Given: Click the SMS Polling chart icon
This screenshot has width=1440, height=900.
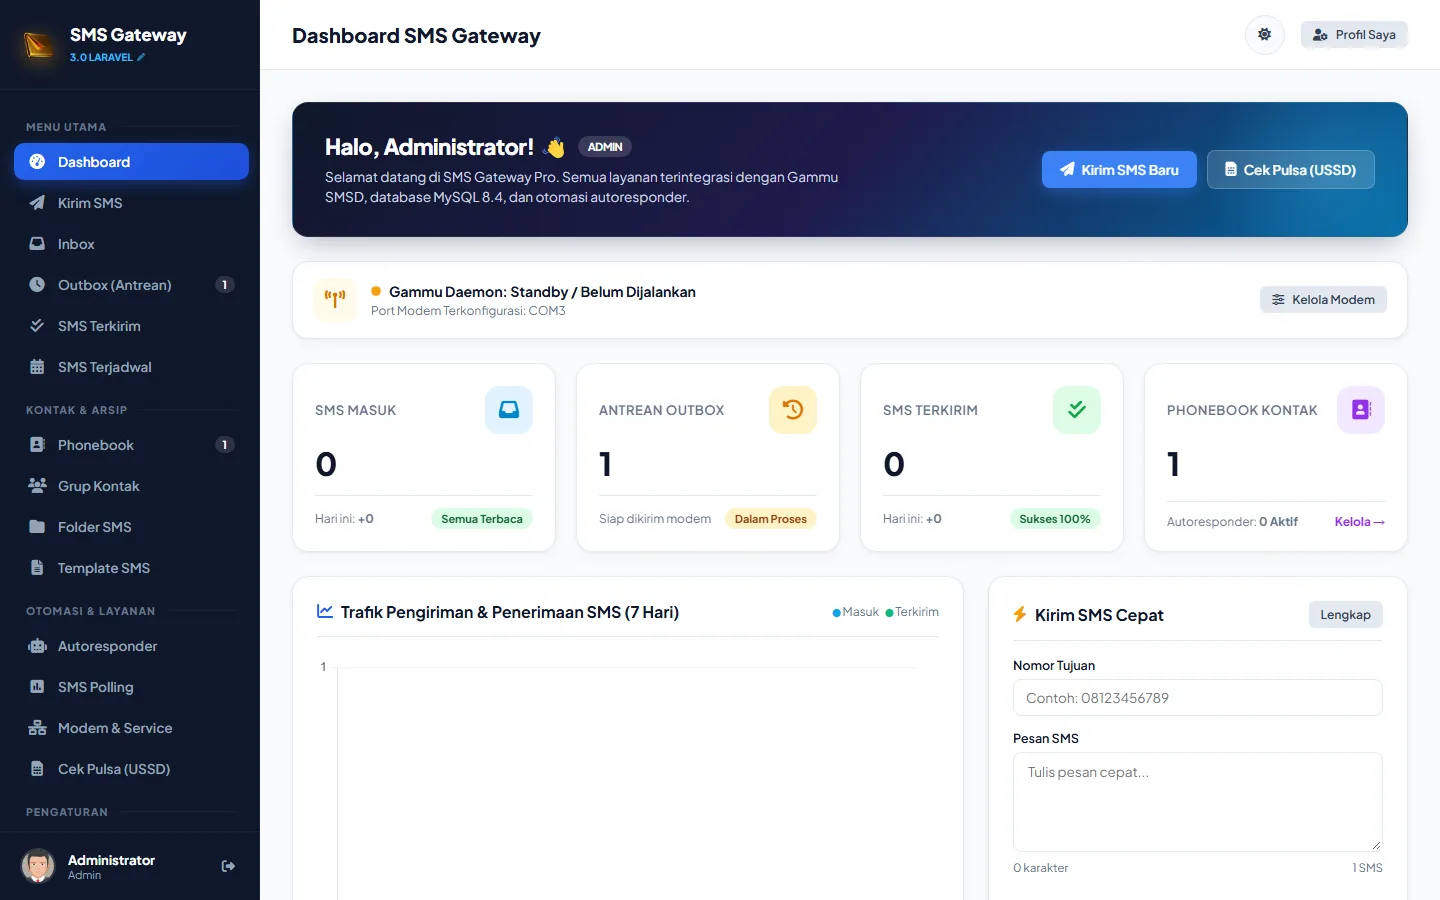Looking at the screenshot, I should [37, 687].
